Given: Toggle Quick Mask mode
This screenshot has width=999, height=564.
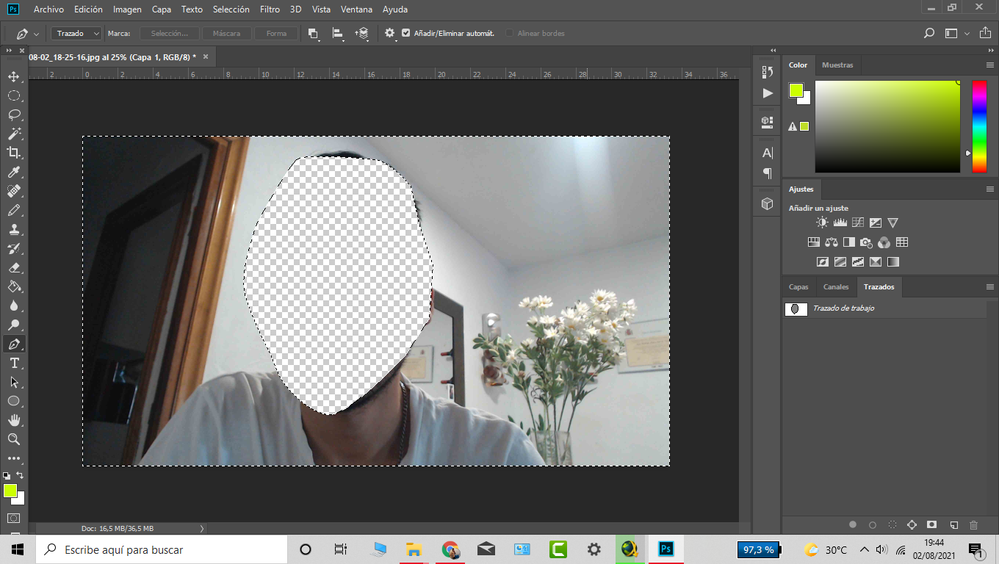Looking at the screenshot, I should 14,519.
